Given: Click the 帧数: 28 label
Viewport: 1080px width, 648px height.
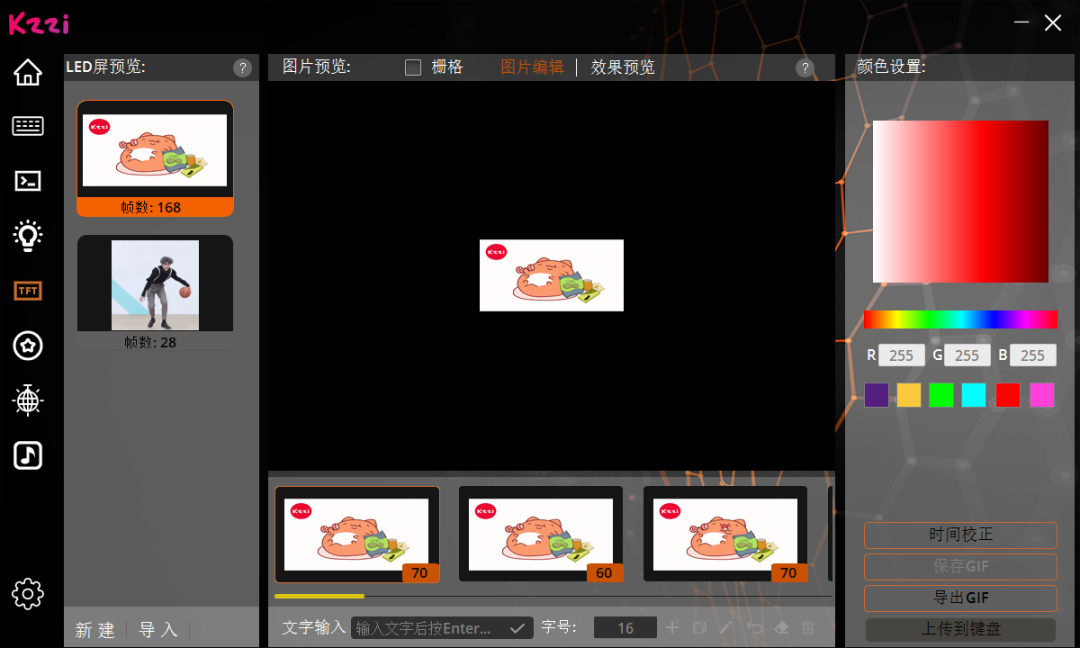Looking at the screenshot, I should (x=150, y=342).
